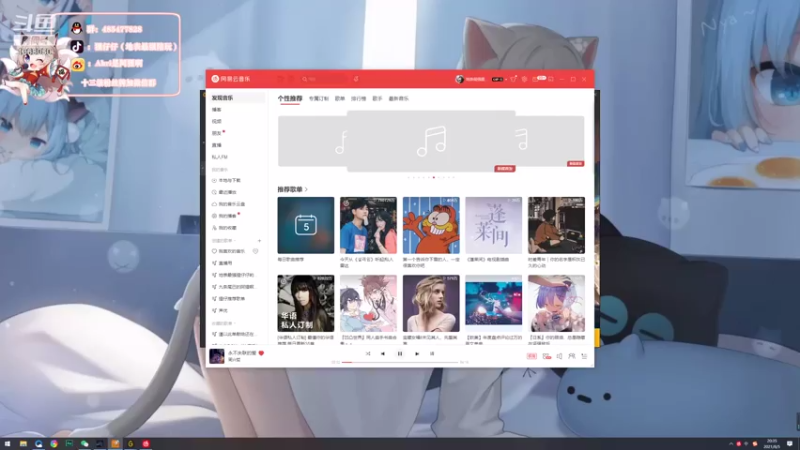
Task: Click the center banner with music note
Action: [x=431, y=141]
